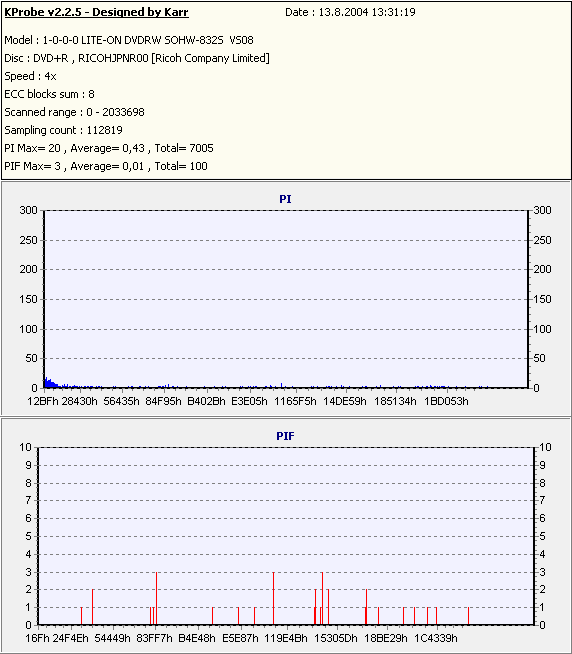Screen dimensions: 572x654
Task: Click the PI chart x-axis label 1BD053h
Action: pyautogui.click(x=446, y=401)
